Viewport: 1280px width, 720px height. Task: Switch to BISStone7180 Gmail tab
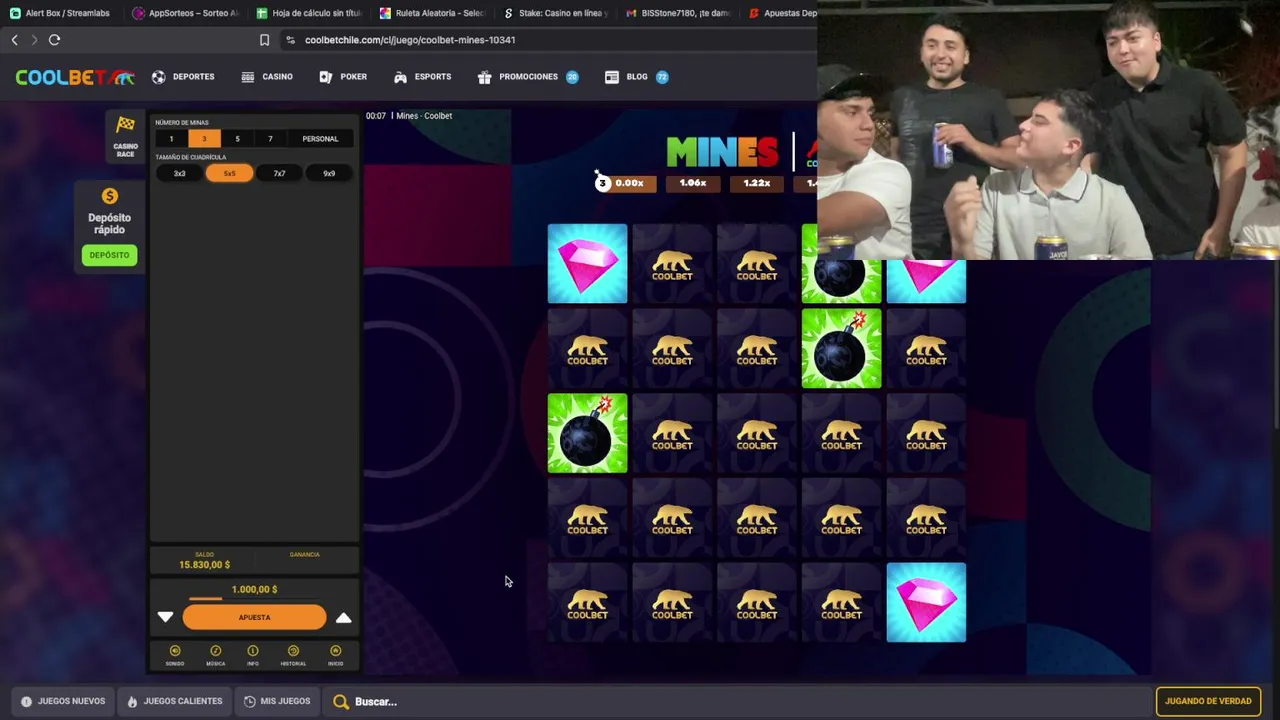679,13
